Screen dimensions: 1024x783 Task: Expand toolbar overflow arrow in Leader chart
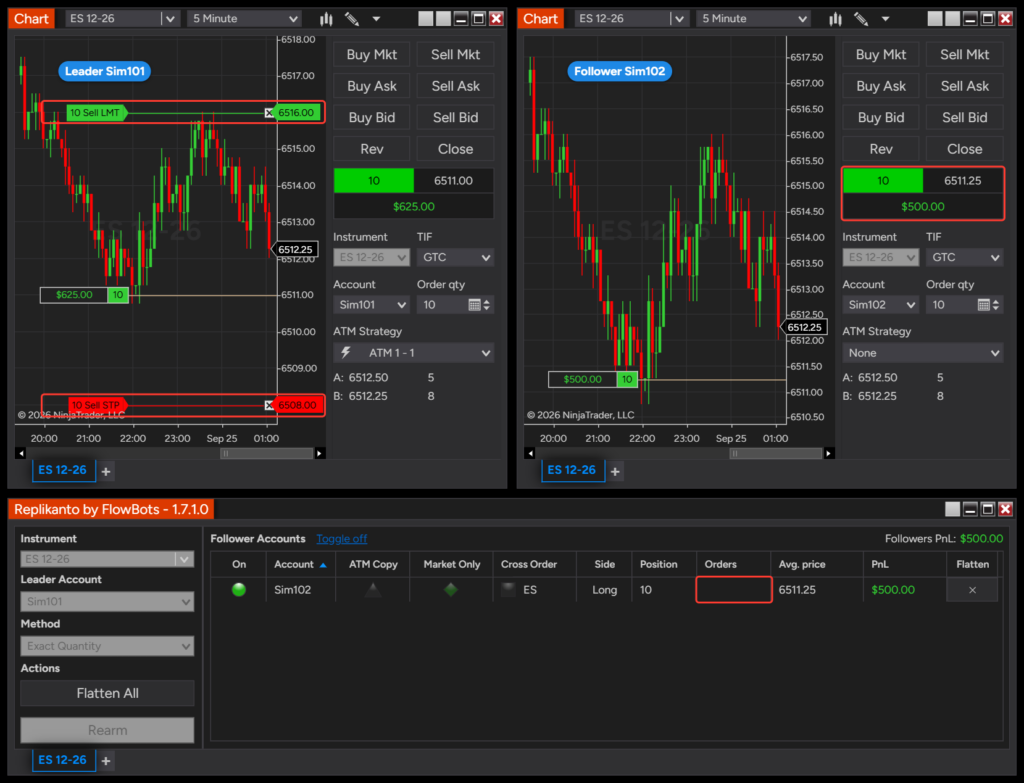(x=376, y=19)
